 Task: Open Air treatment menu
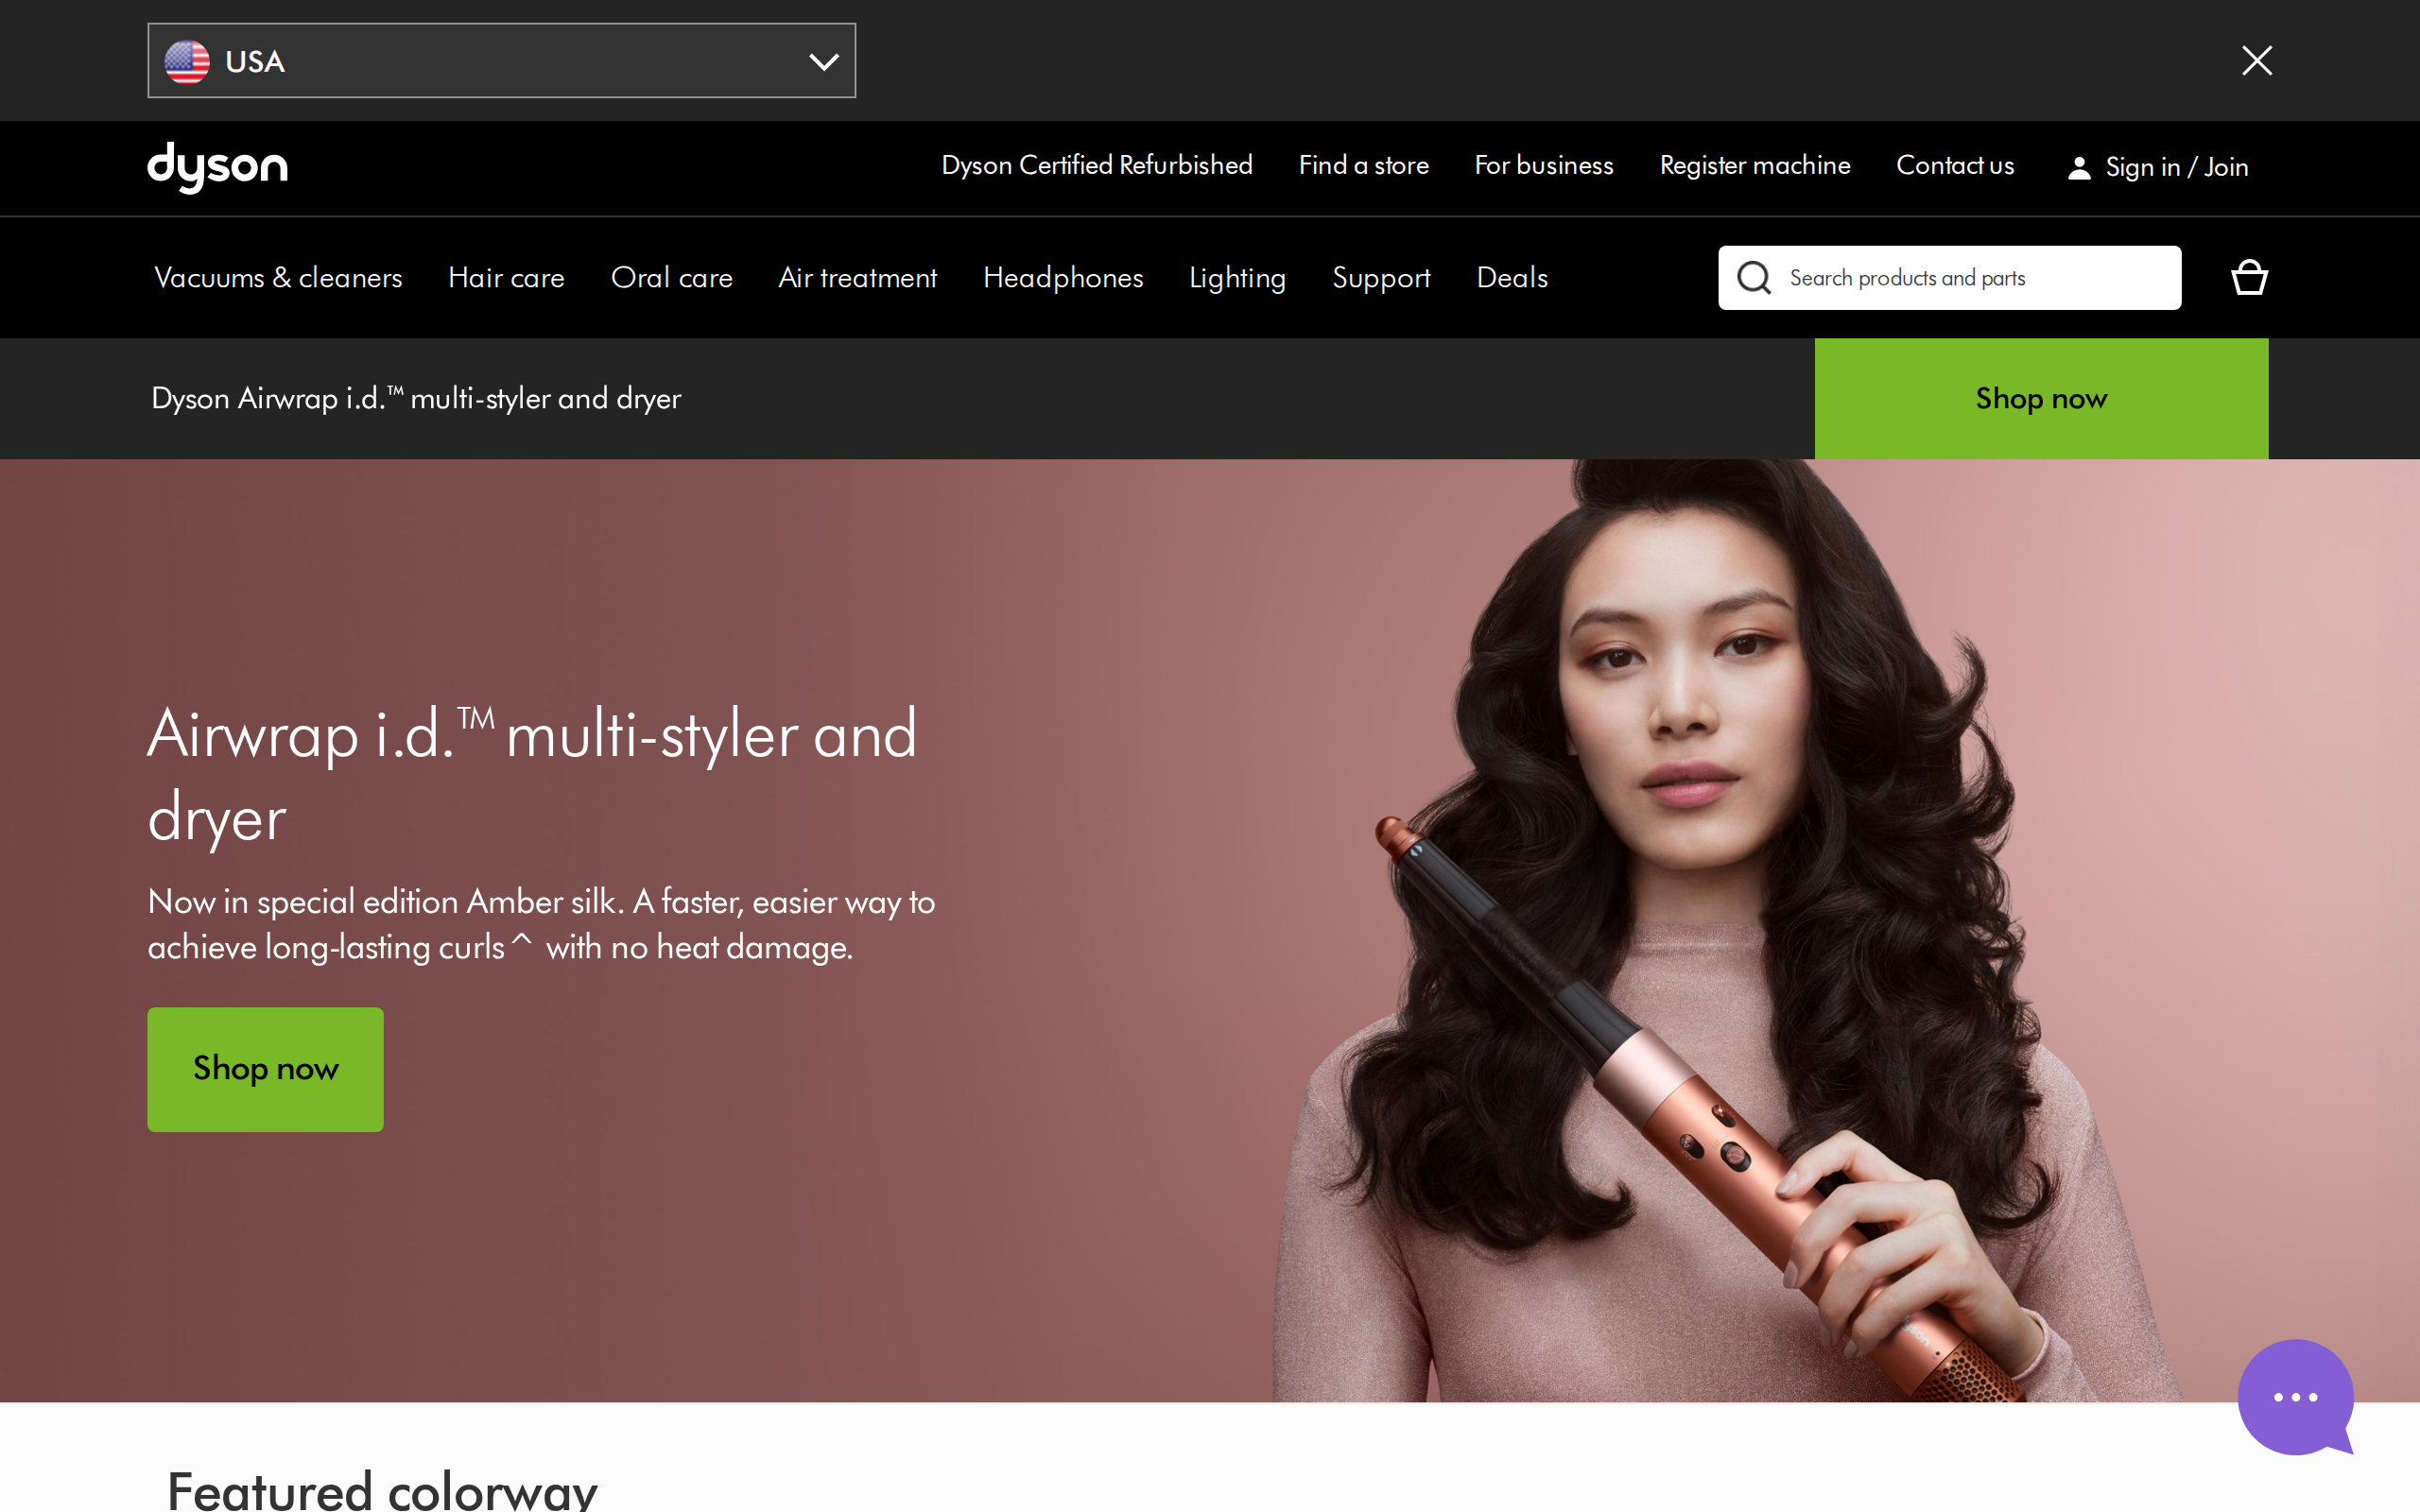(x=857, y=278)
